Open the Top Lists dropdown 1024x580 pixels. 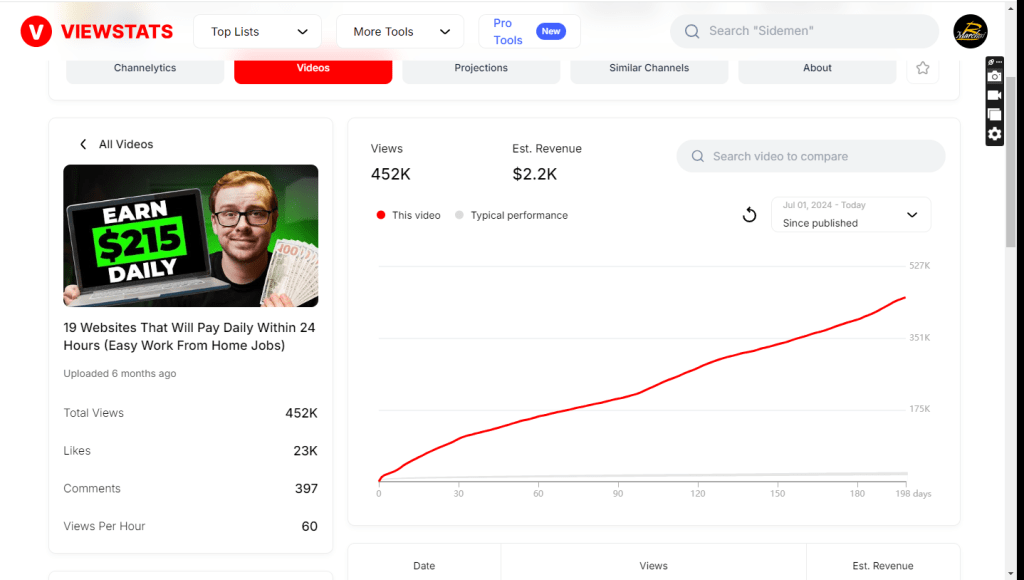(x=257, y=31)
